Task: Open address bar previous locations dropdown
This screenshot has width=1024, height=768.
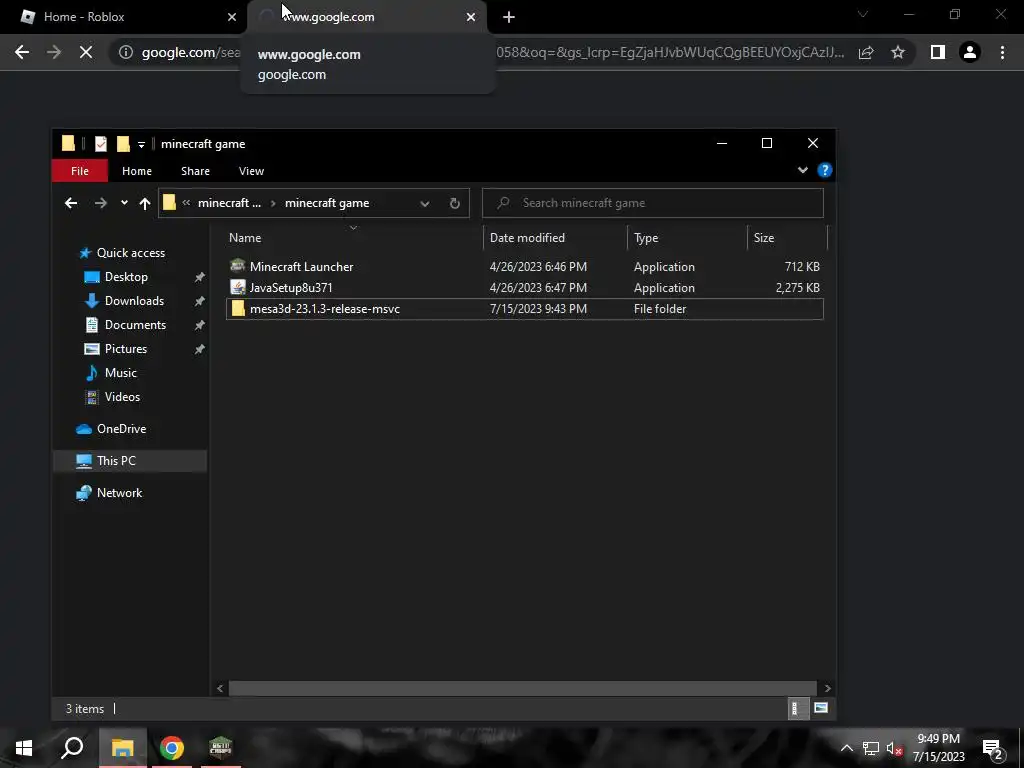Action: pos(424,203)
